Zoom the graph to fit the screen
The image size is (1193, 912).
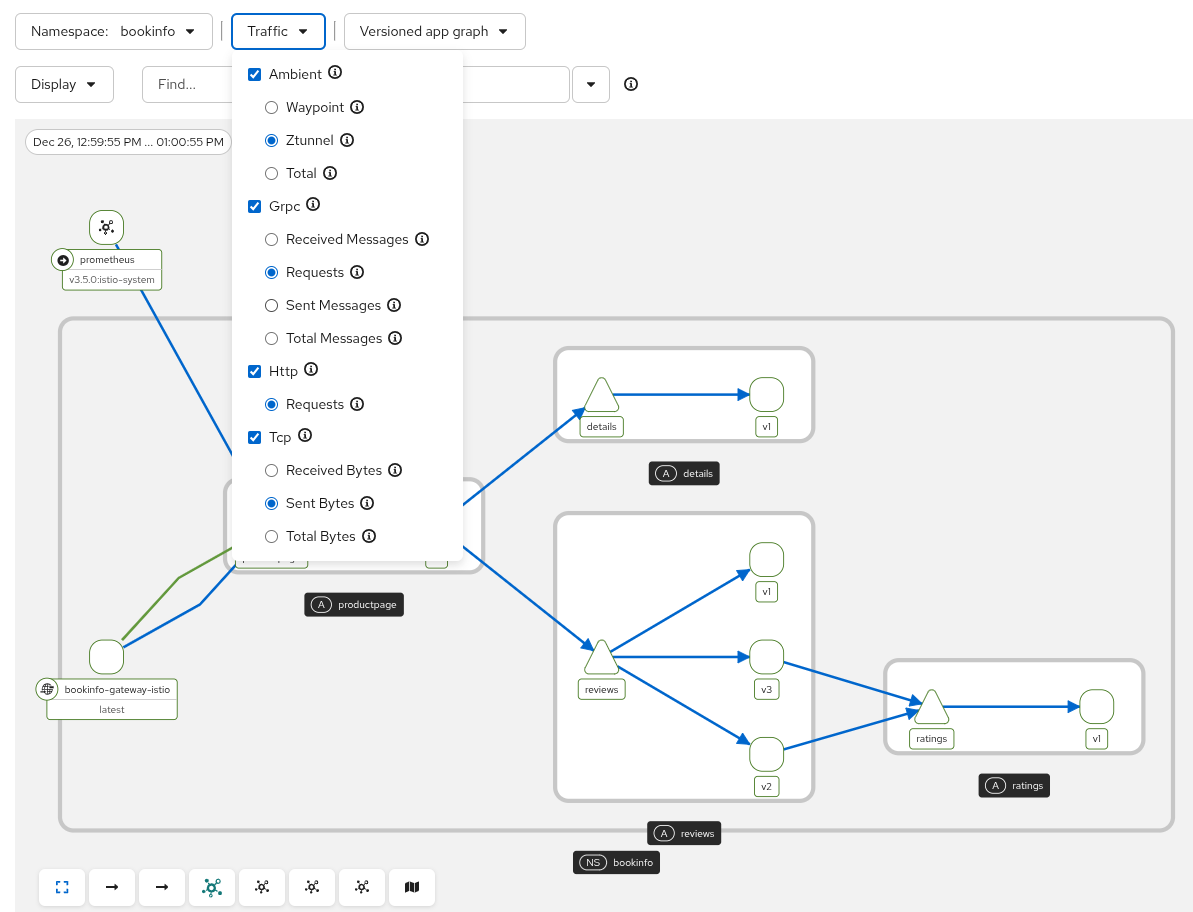coord(62,887)
